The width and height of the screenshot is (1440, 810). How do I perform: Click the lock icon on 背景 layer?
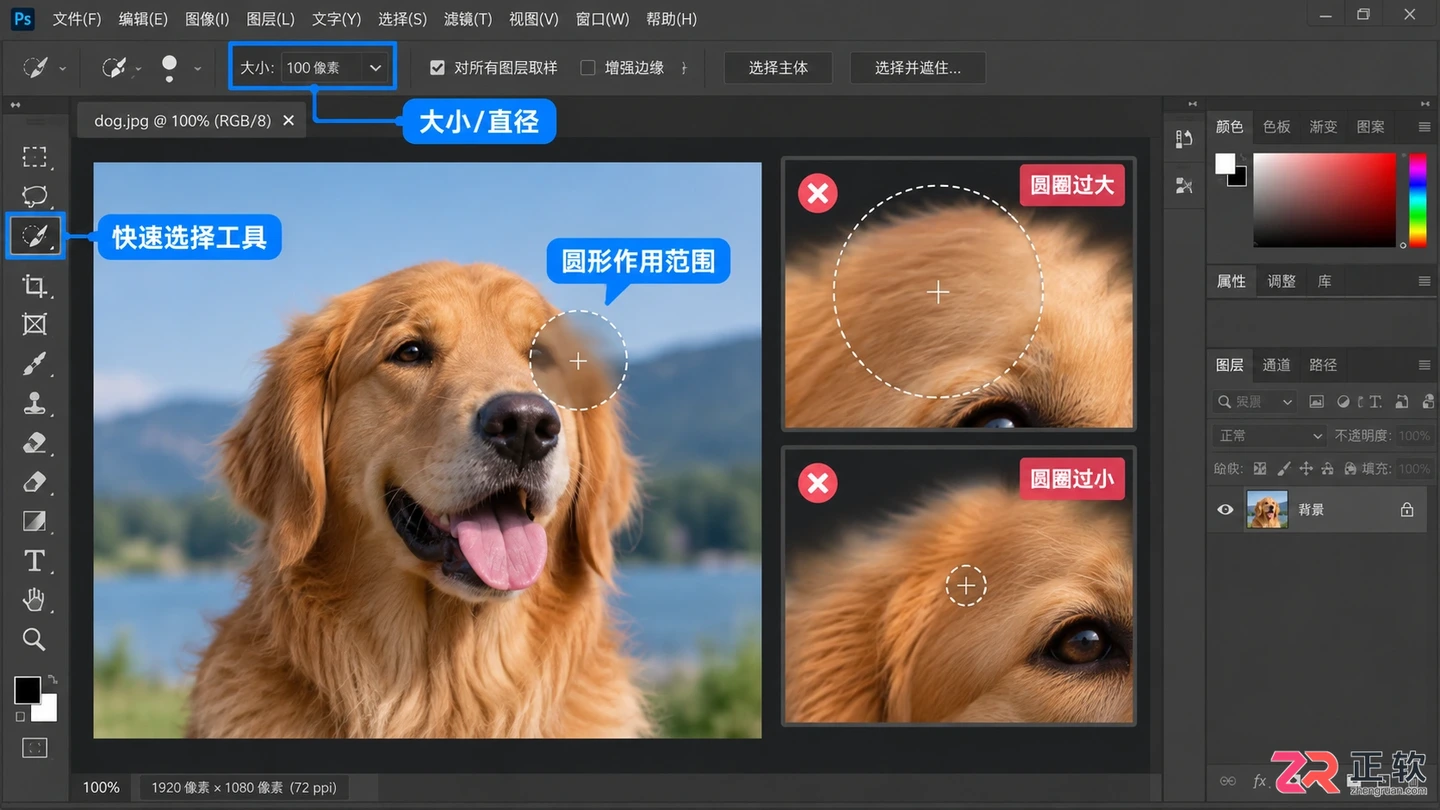[1407, 510]
